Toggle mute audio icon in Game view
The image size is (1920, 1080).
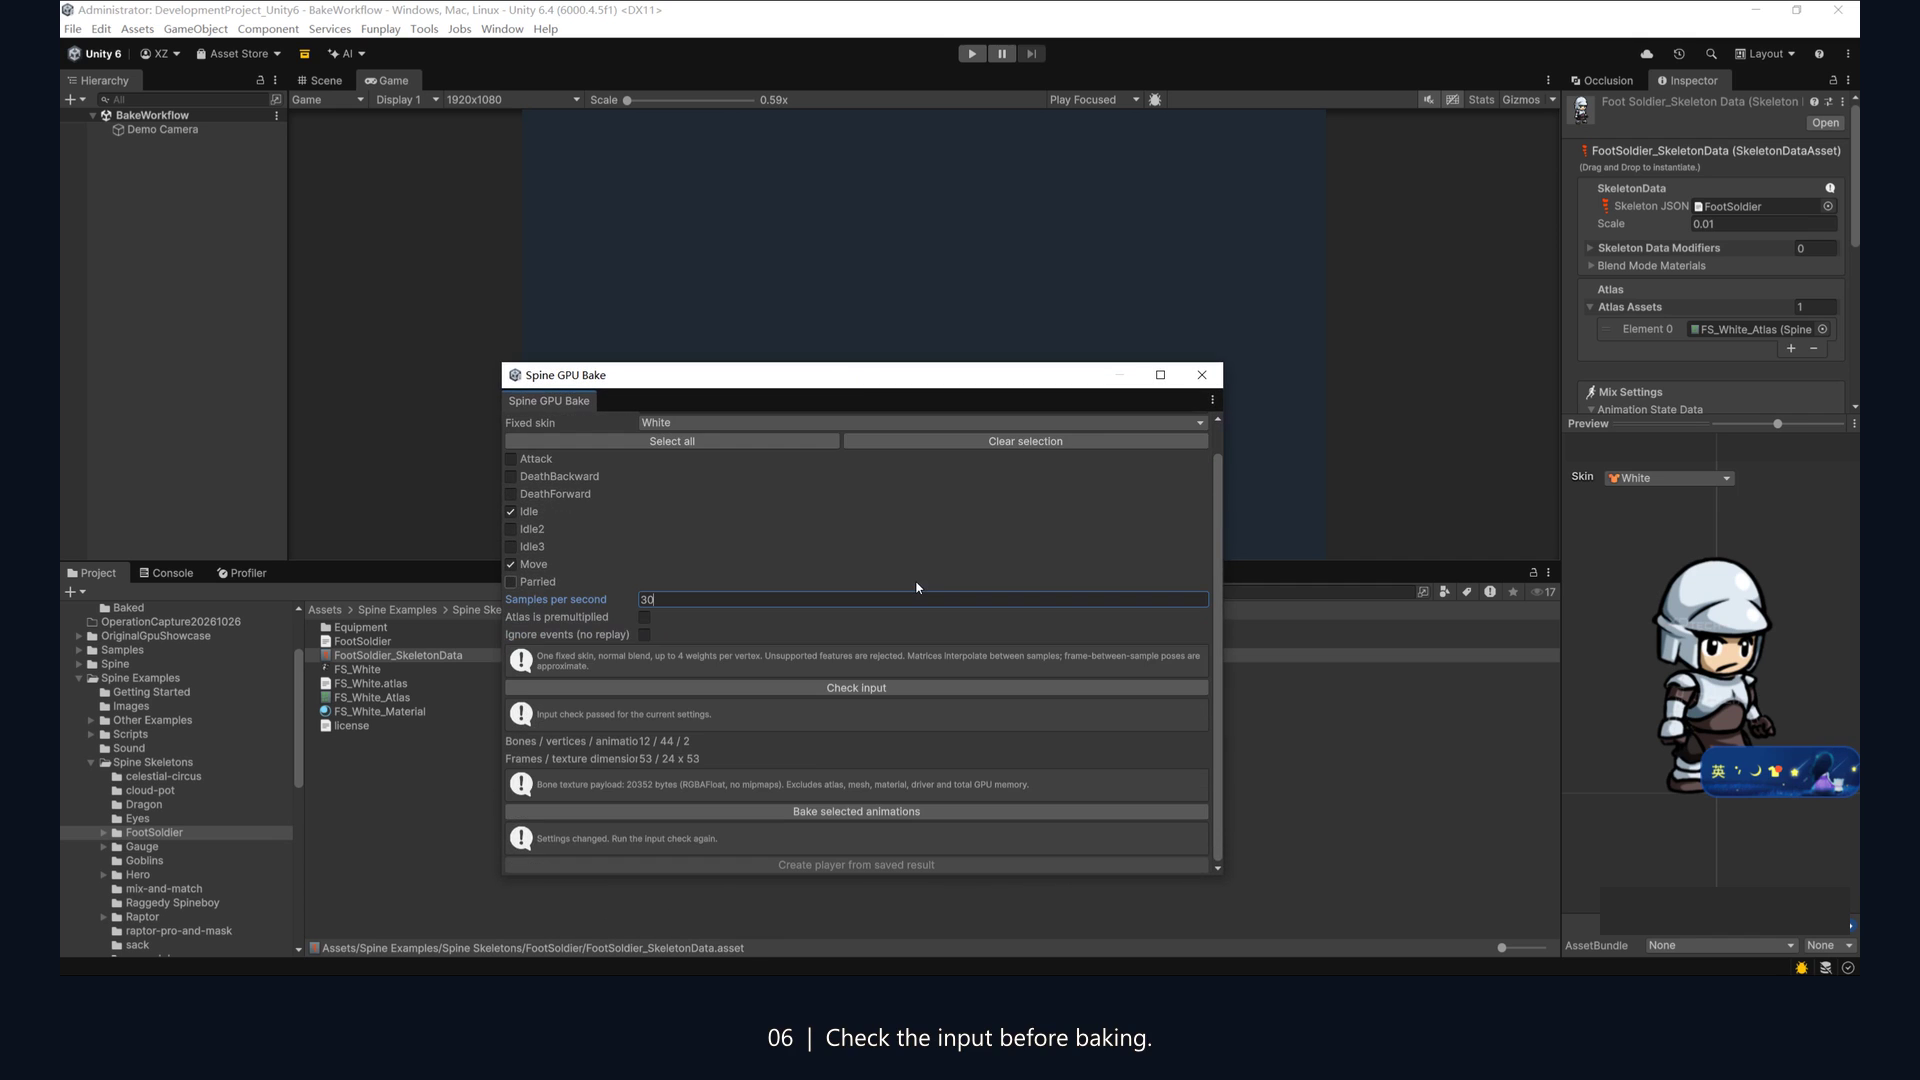(x=1429, y=100)
